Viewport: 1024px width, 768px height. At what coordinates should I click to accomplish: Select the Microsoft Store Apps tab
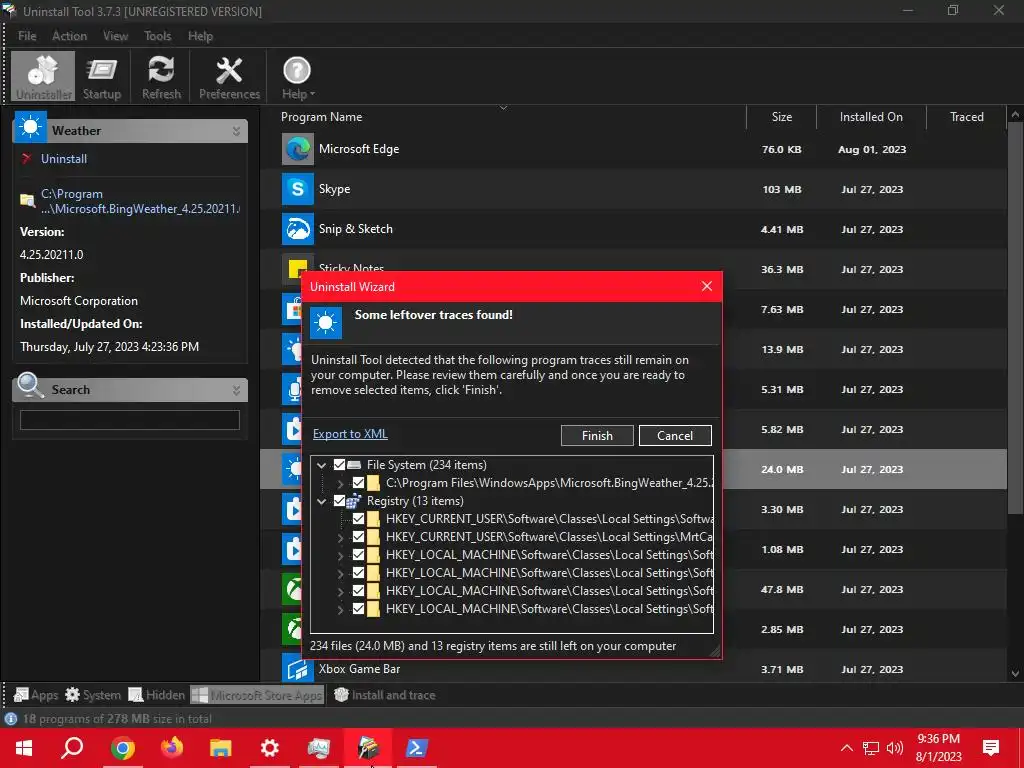coord(258,695)
